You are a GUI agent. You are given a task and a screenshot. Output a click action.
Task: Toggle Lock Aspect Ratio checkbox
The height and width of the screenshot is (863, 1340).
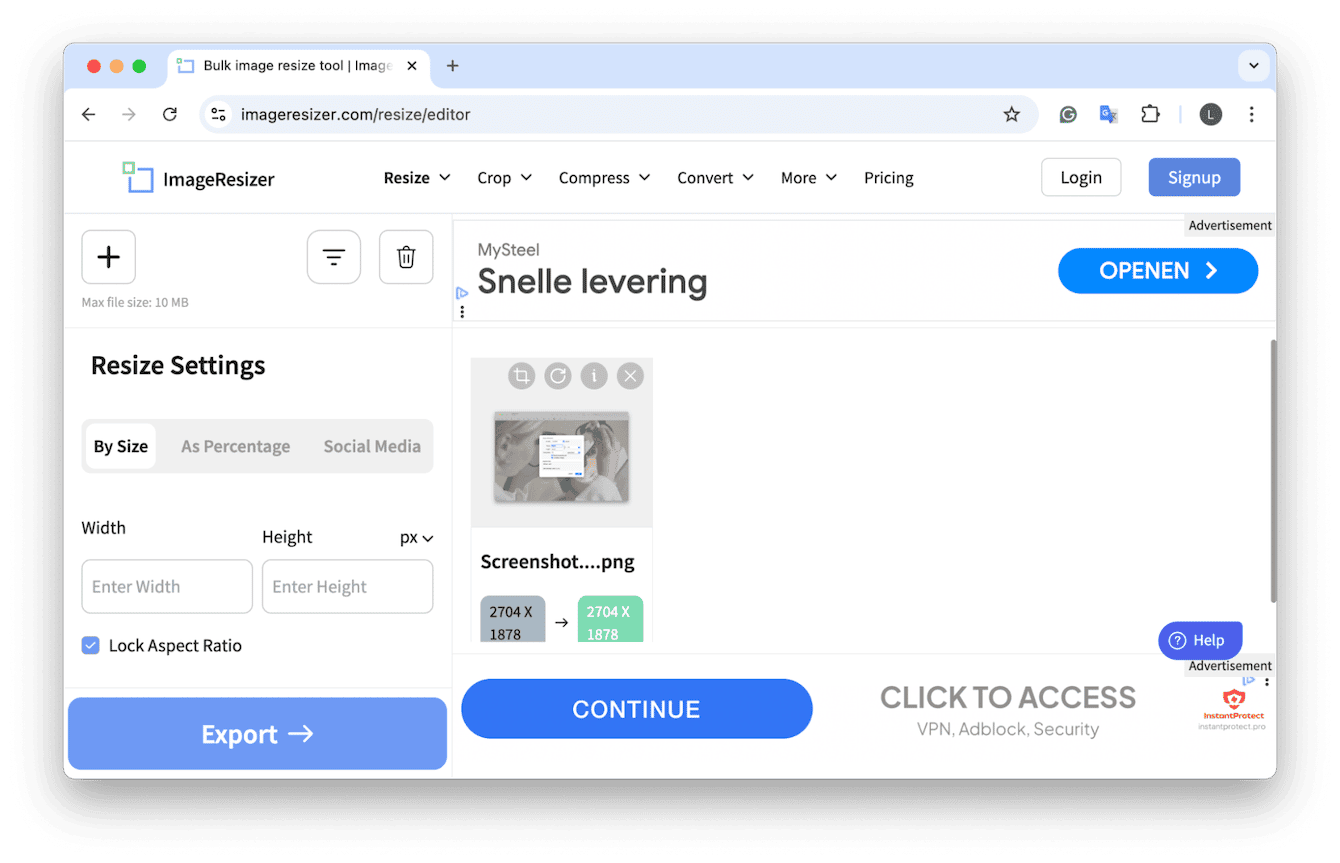point(90,645)
